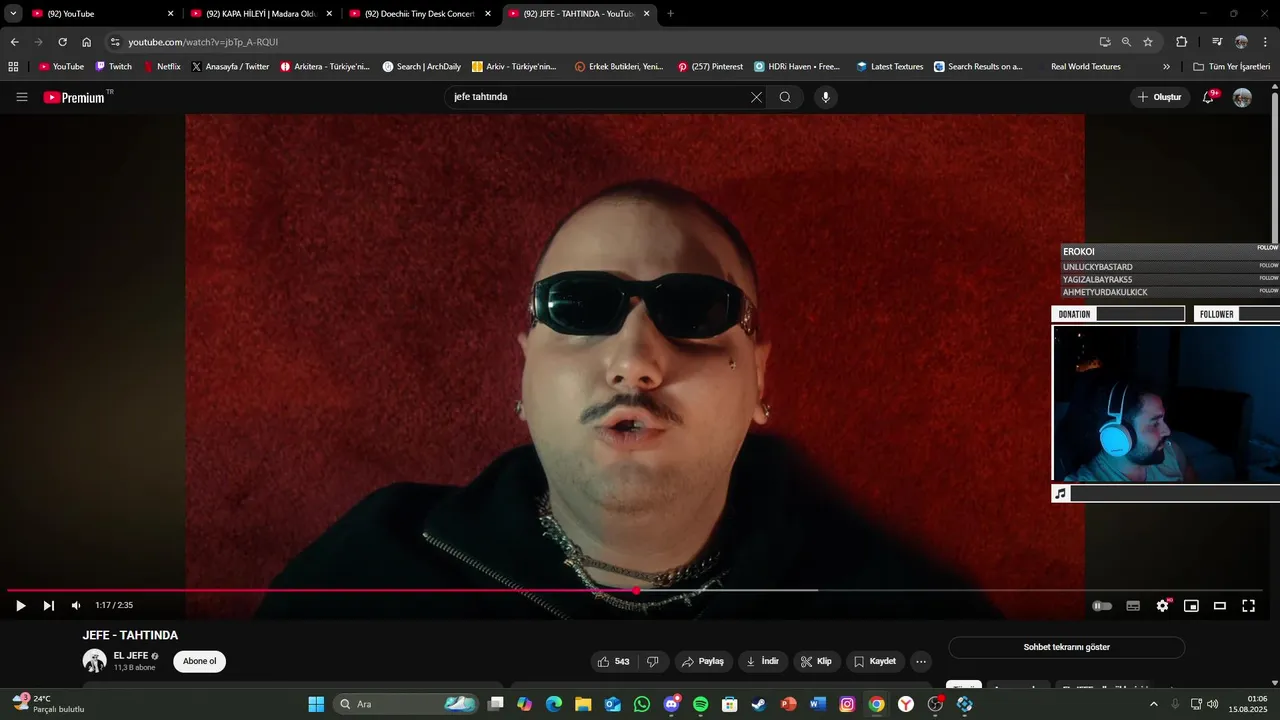Screen dimensions: 1280x720
Task: Go back in browser history
Action: click(14, 42)
